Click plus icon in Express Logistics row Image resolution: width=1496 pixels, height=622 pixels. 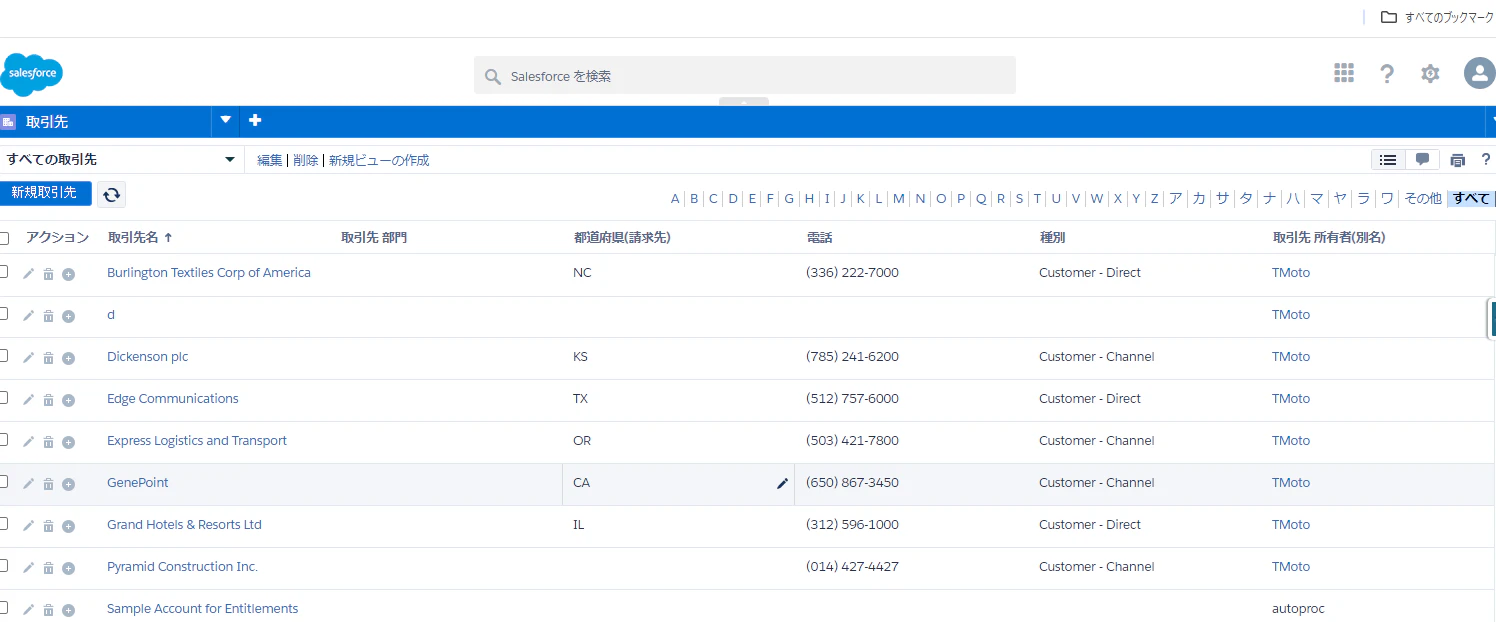pyautogui.click(x=68, y=442)
